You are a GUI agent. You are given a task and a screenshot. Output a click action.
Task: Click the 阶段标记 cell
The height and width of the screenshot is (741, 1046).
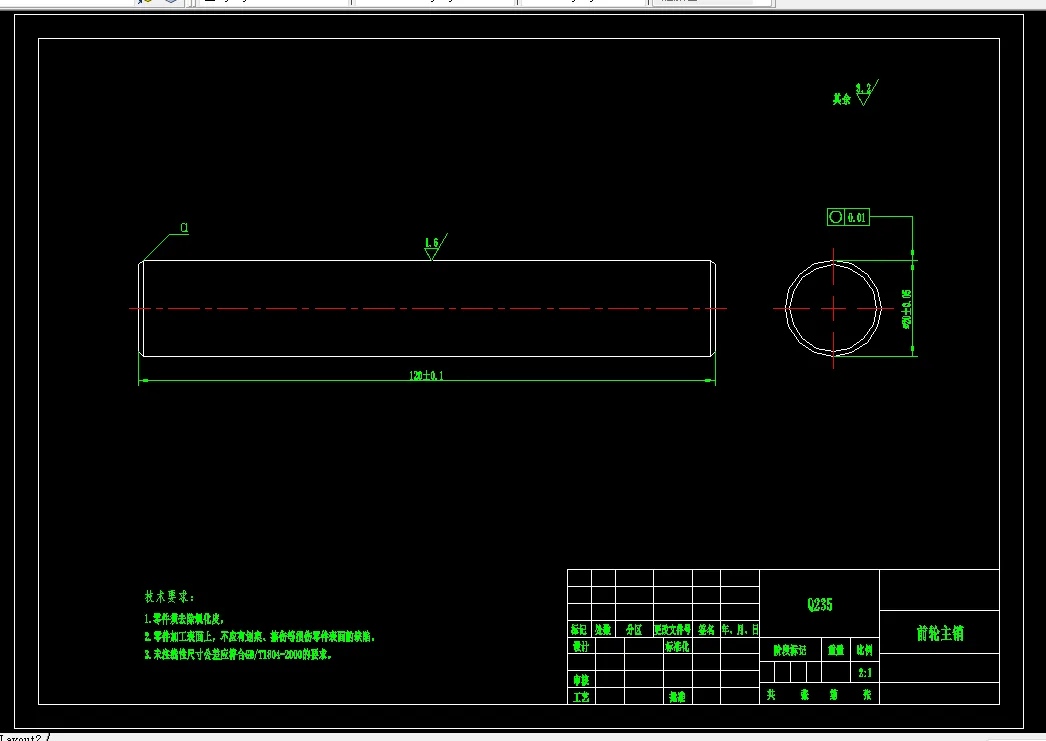point(790,650)
